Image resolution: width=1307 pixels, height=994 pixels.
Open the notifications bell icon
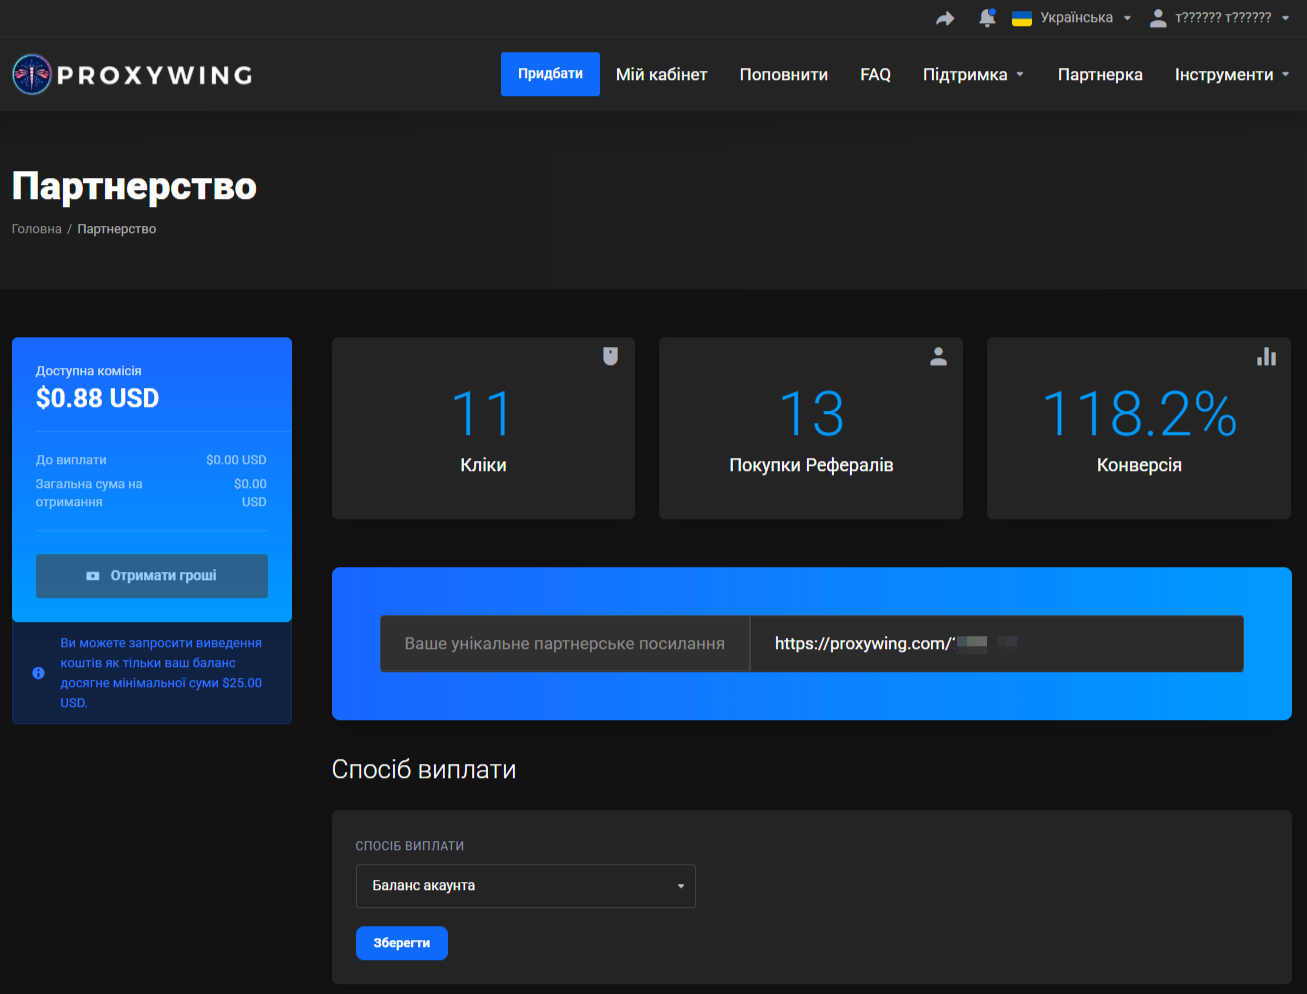tap(987, 18)
